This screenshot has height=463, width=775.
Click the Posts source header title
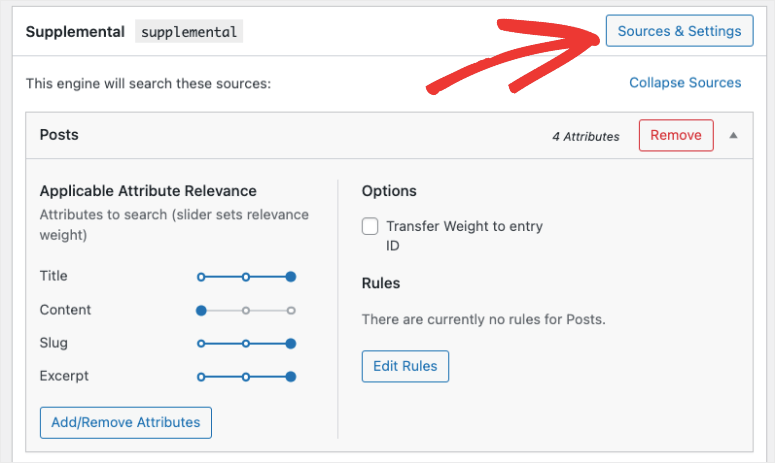59,135
